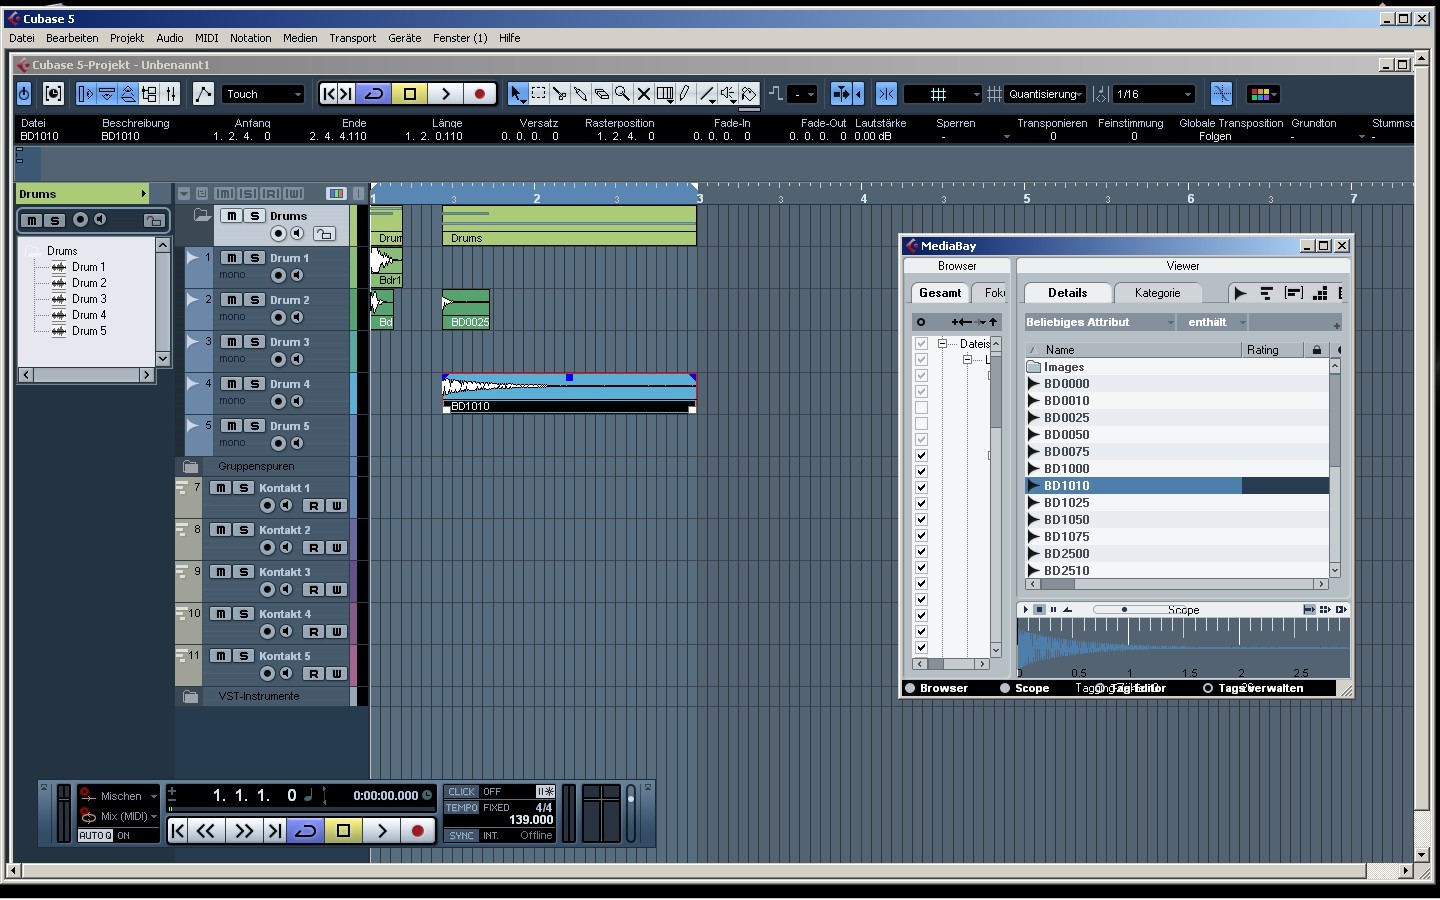1440x900 pixels.
Task: Pick the Split scissors tool
Action: click(x=559, y=94)
